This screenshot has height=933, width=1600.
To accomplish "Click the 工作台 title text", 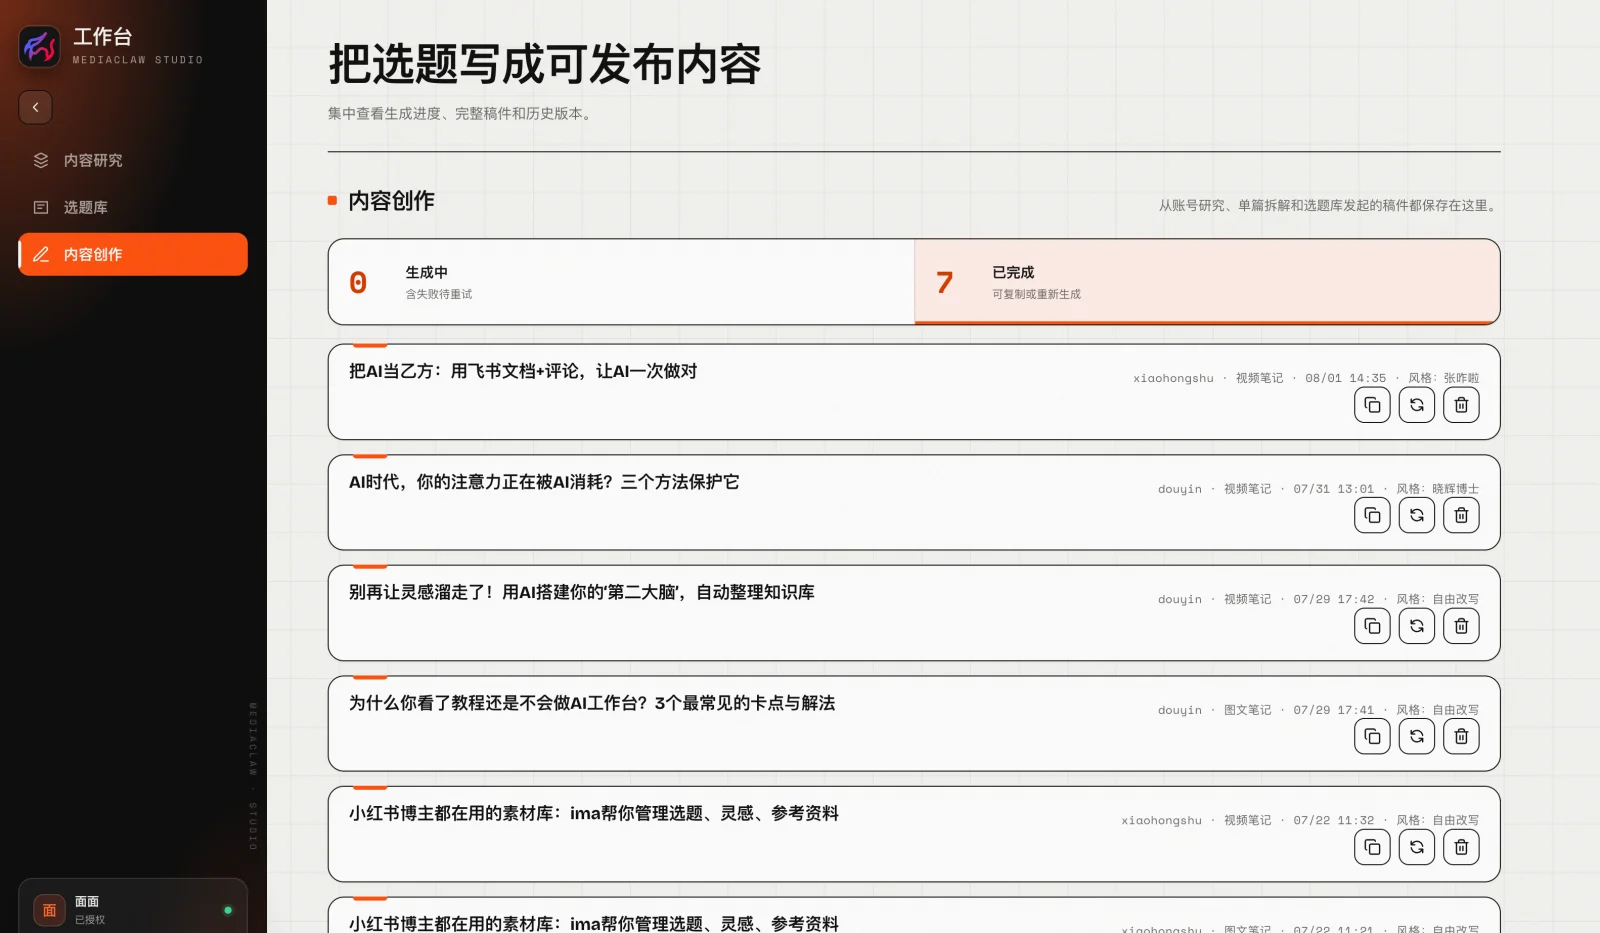I will coord(103,37).
